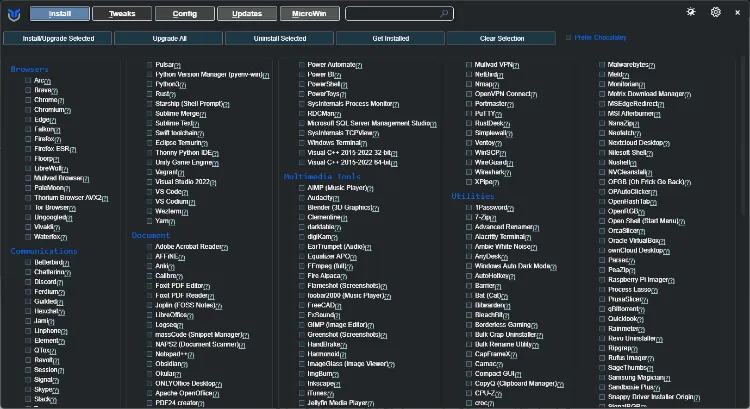Open the settings gear menu
The width and height of the screenshot is (750, 409).
[715, 12]
